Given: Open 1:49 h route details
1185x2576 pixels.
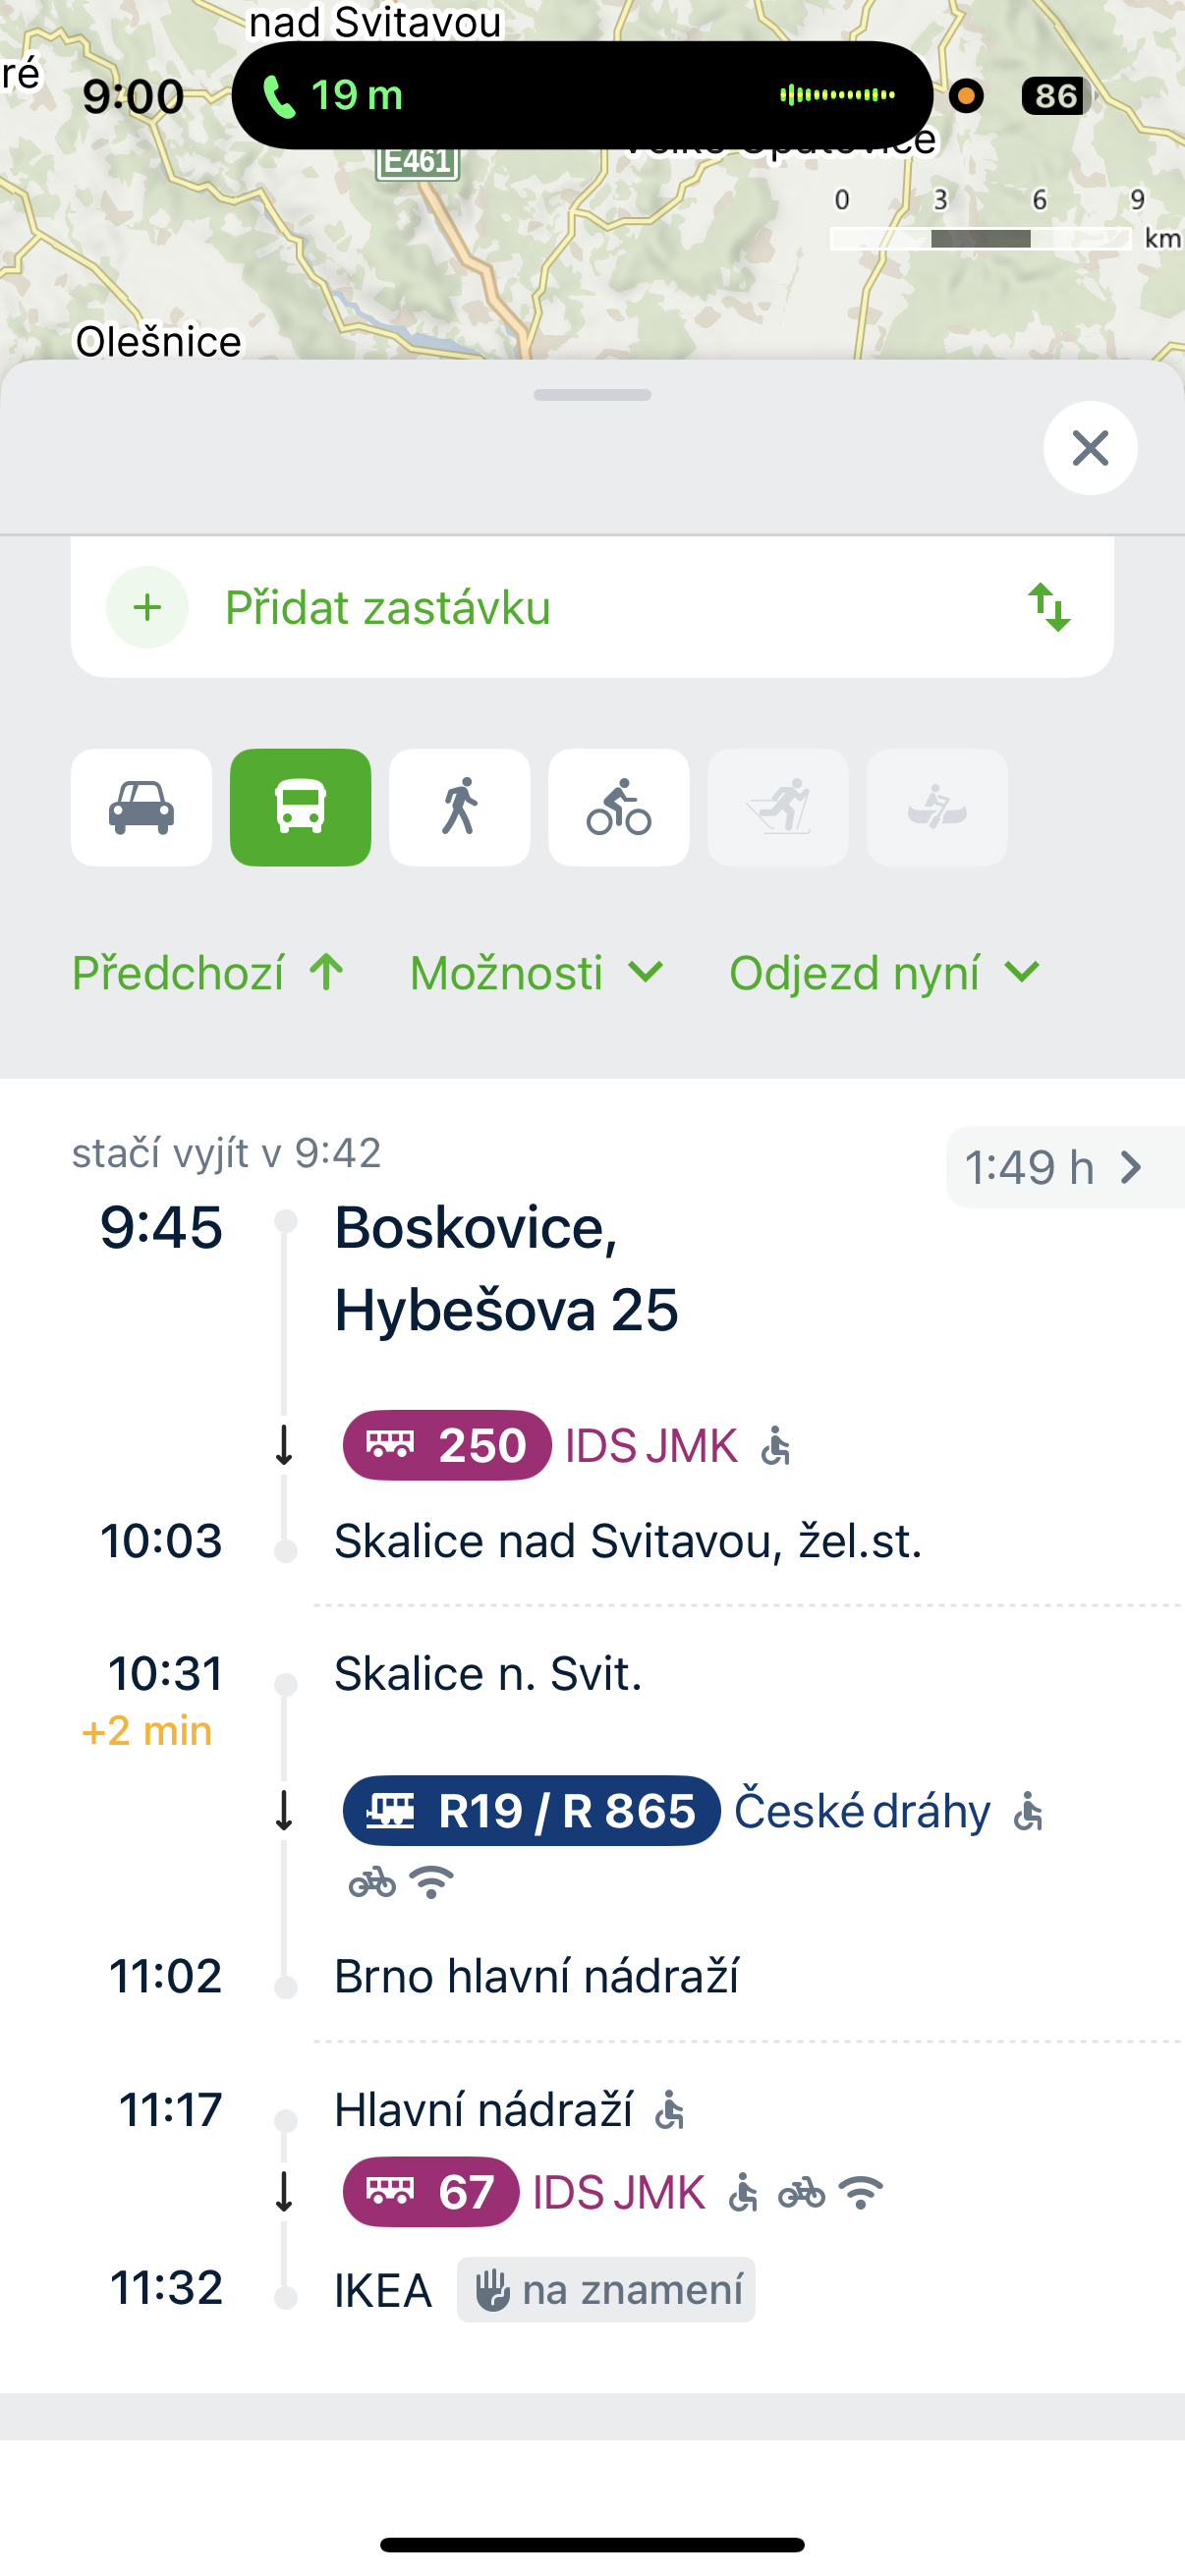Looking at the screenshot, I should pyautogui.click(x=1054, y=1167).
